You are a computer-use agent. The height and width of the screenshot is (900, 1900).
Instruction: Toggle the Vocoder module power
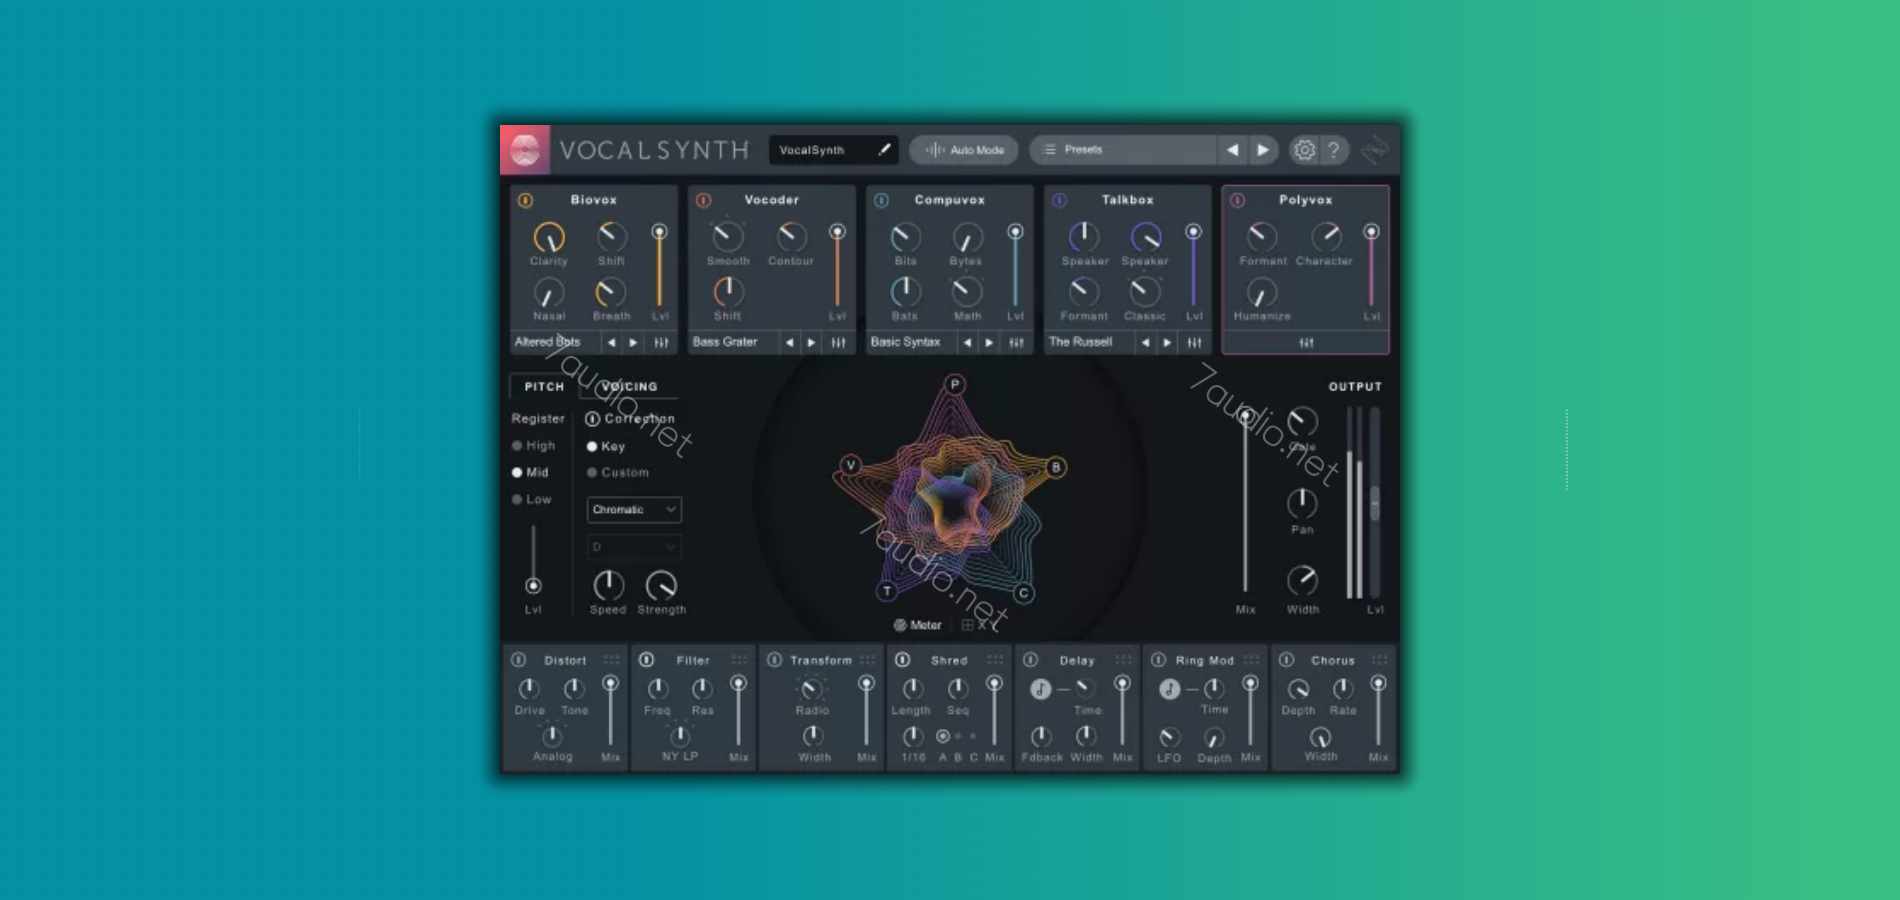[x=703, y=200]
